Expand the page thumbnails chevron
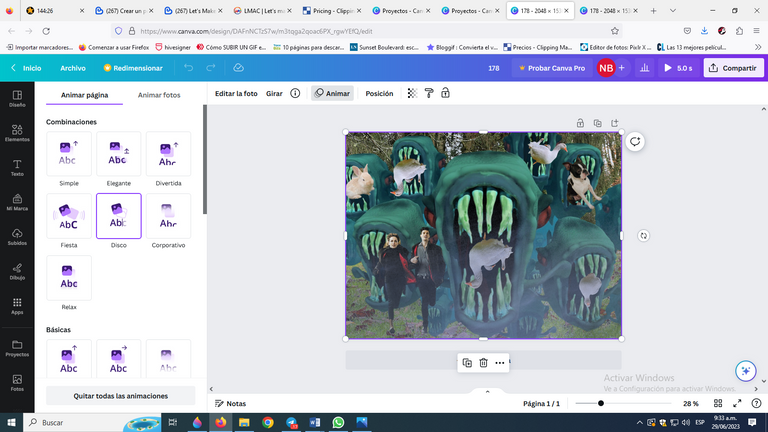The width and height of the screenshot is (768, 432). pyautogui.click(x=487, y=391)
